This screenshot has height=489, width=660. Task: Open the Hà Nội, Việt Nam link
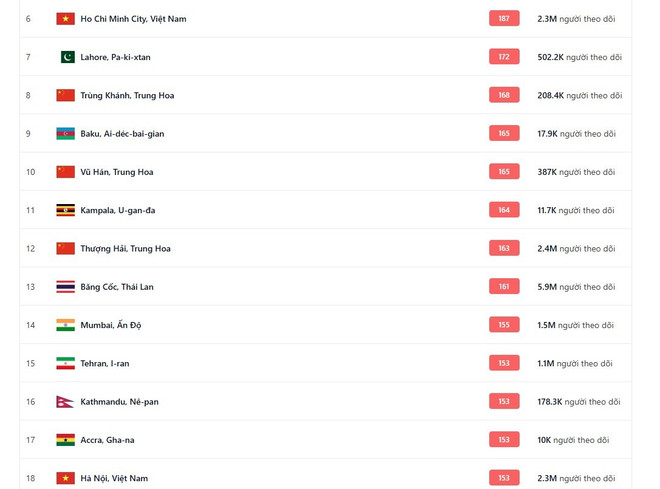114,478
